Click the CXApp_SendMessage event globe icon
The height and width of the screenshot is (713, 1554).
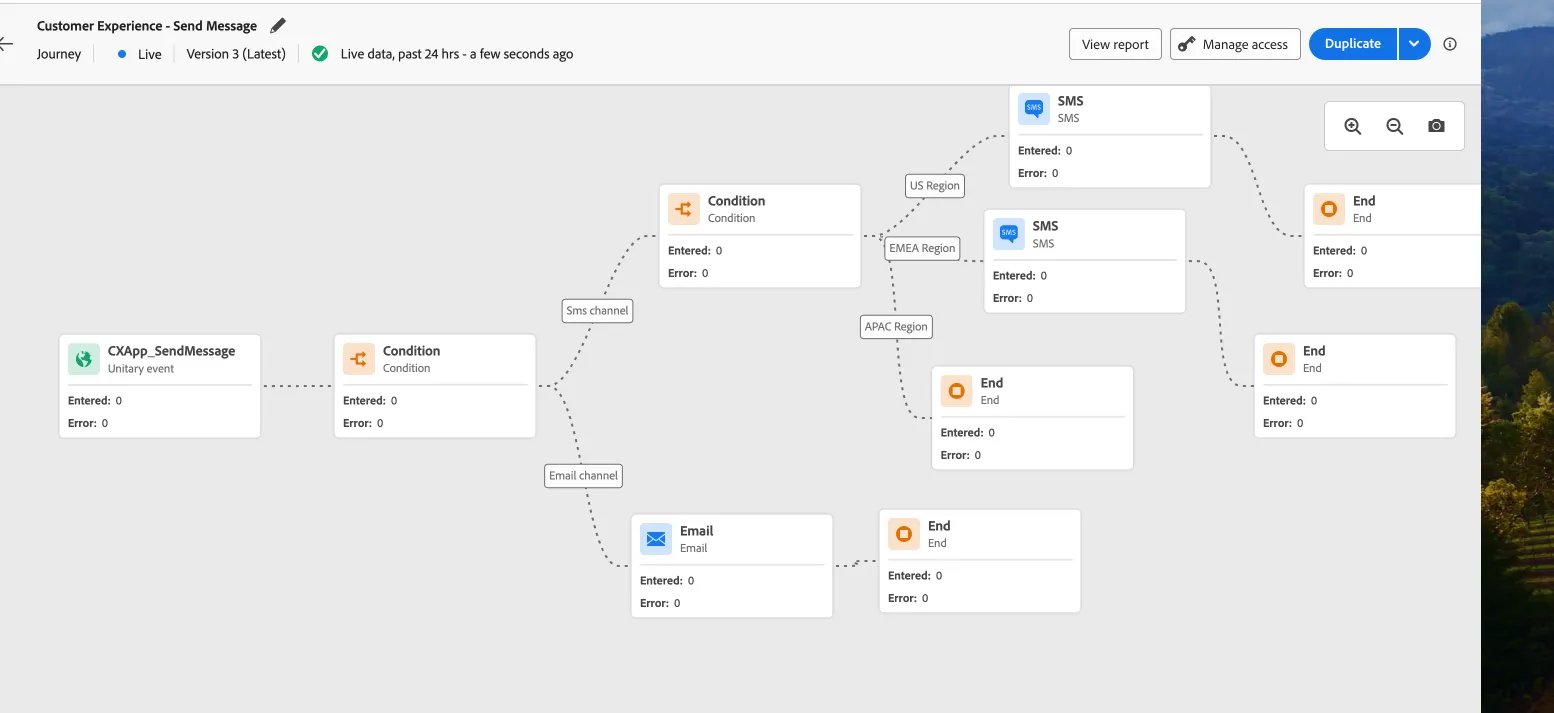84,359
